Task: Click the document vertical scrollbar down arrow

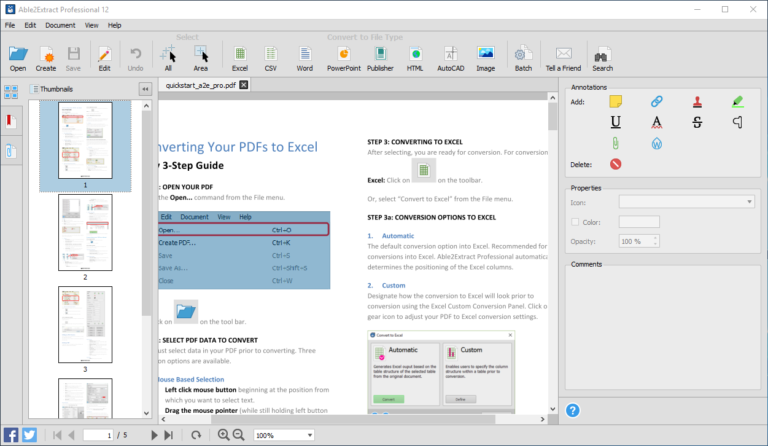Action: 552,409
